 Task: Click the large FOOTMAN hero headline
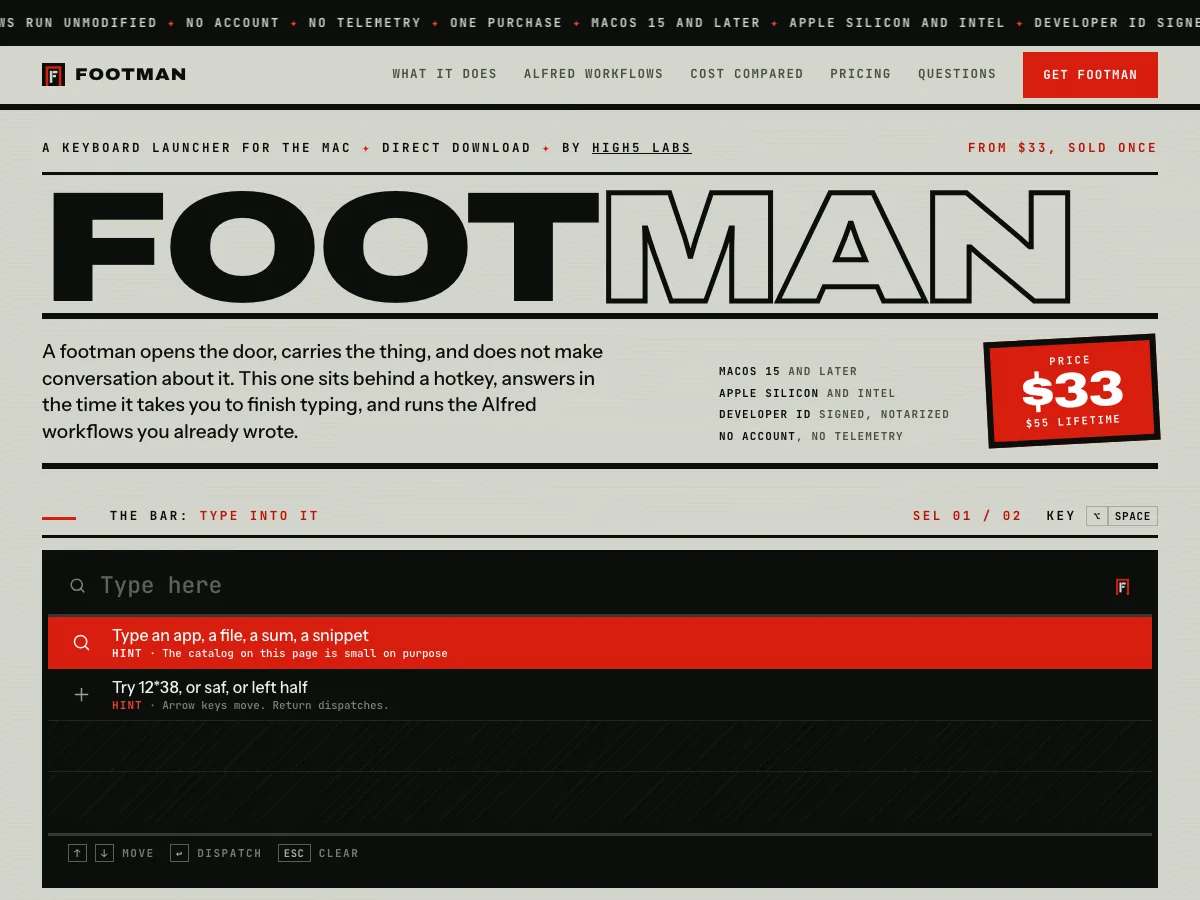click(x=560, y=246)
